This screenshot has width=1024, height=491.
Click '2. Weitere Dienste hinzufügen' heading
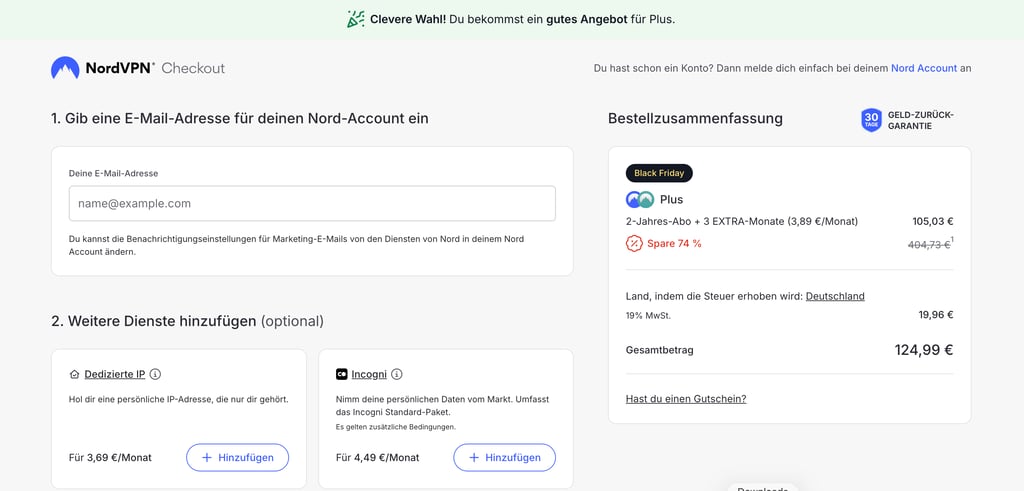(153, 321)
